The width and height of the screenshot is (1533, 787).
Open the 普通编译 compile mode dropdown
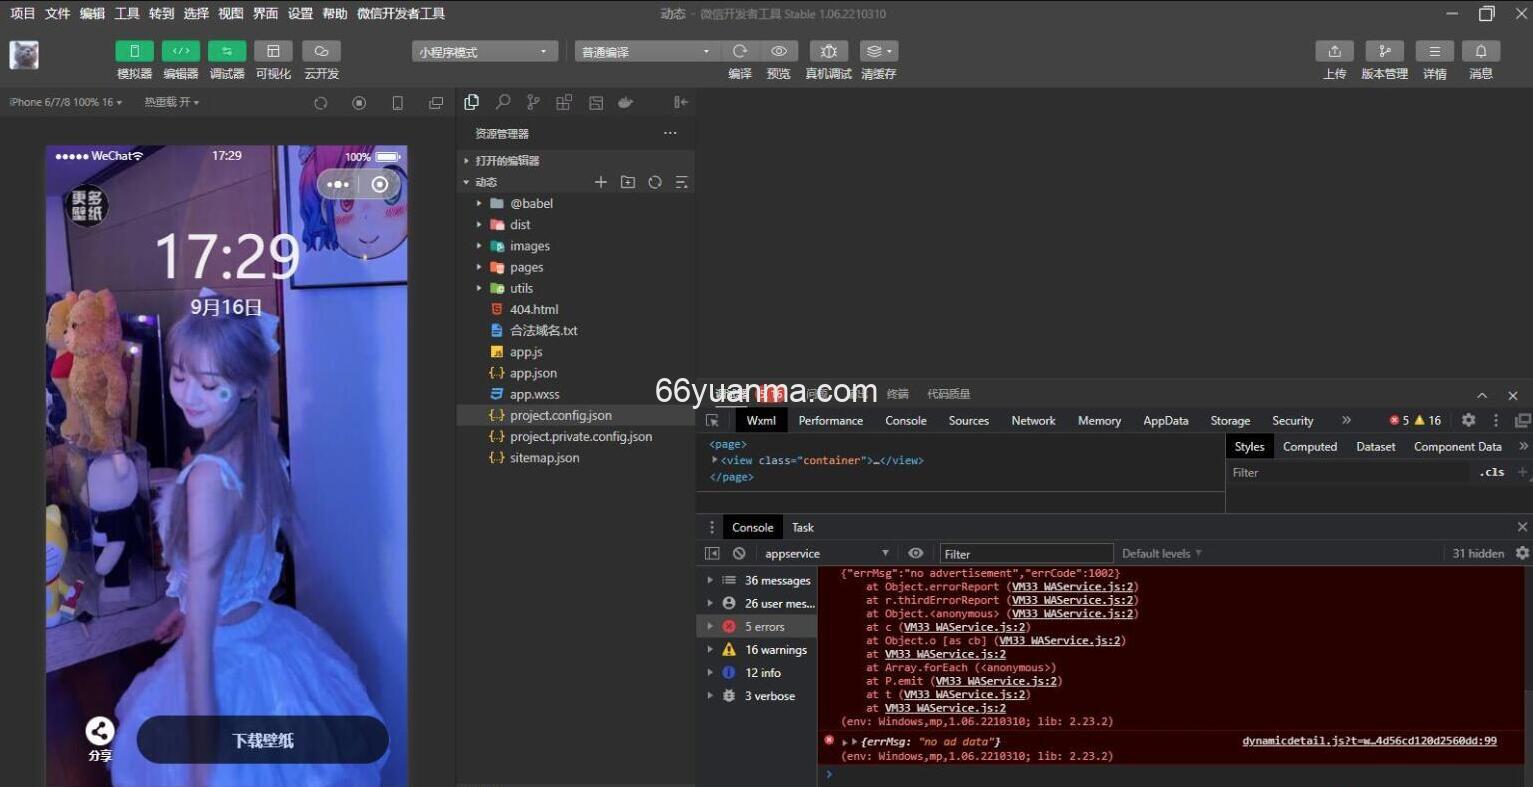tap(645, 52)
